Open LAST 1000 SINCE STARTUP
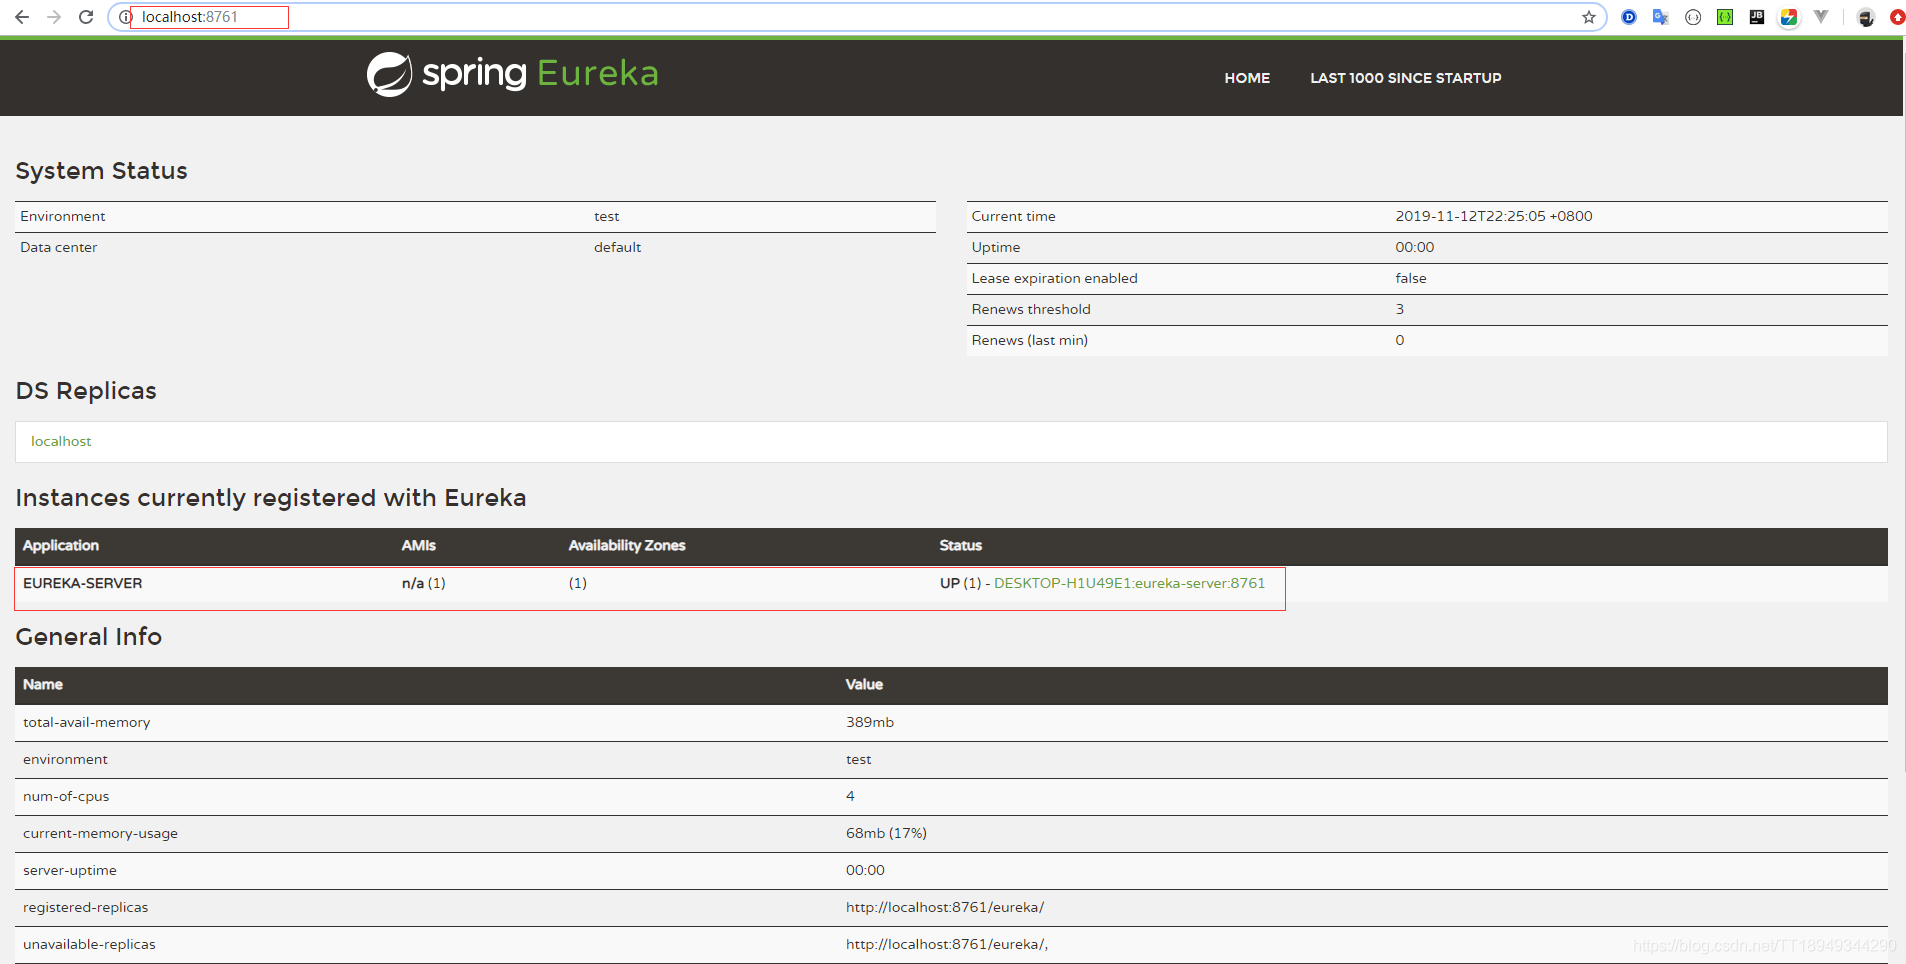 pyautogui.click(x=1406, y=78)
